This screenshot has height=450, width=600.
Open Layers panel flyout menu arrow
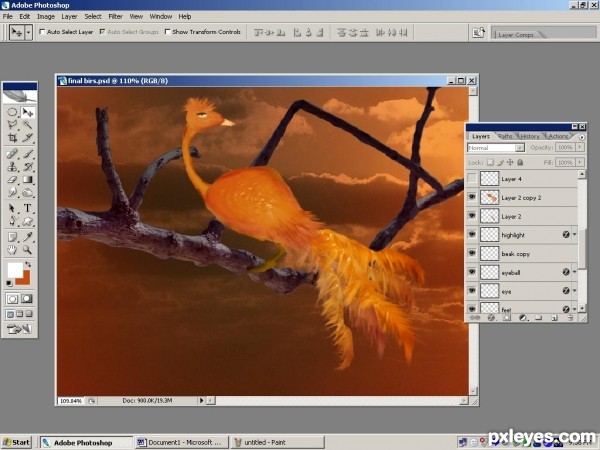pyautogui.click(x=582, y=137)
